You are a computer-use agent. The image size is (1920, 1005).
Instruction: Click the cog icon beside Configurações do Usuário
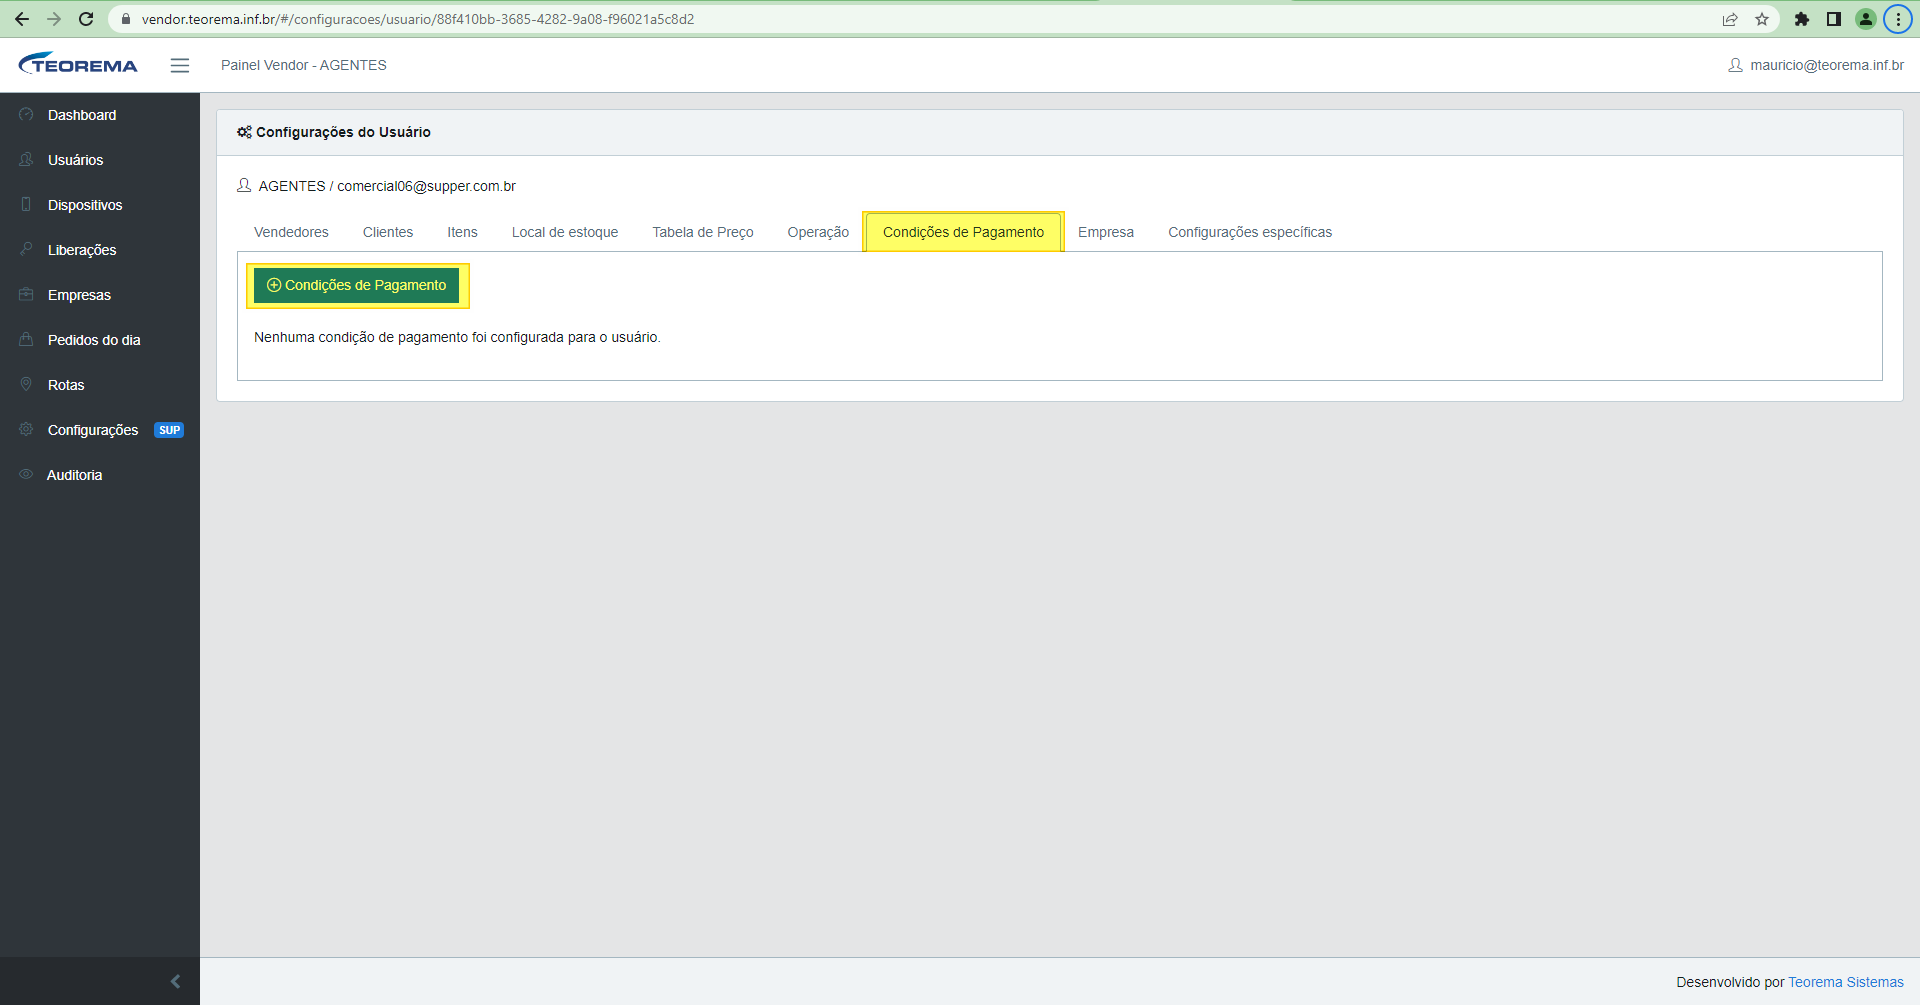coord(244,132)
